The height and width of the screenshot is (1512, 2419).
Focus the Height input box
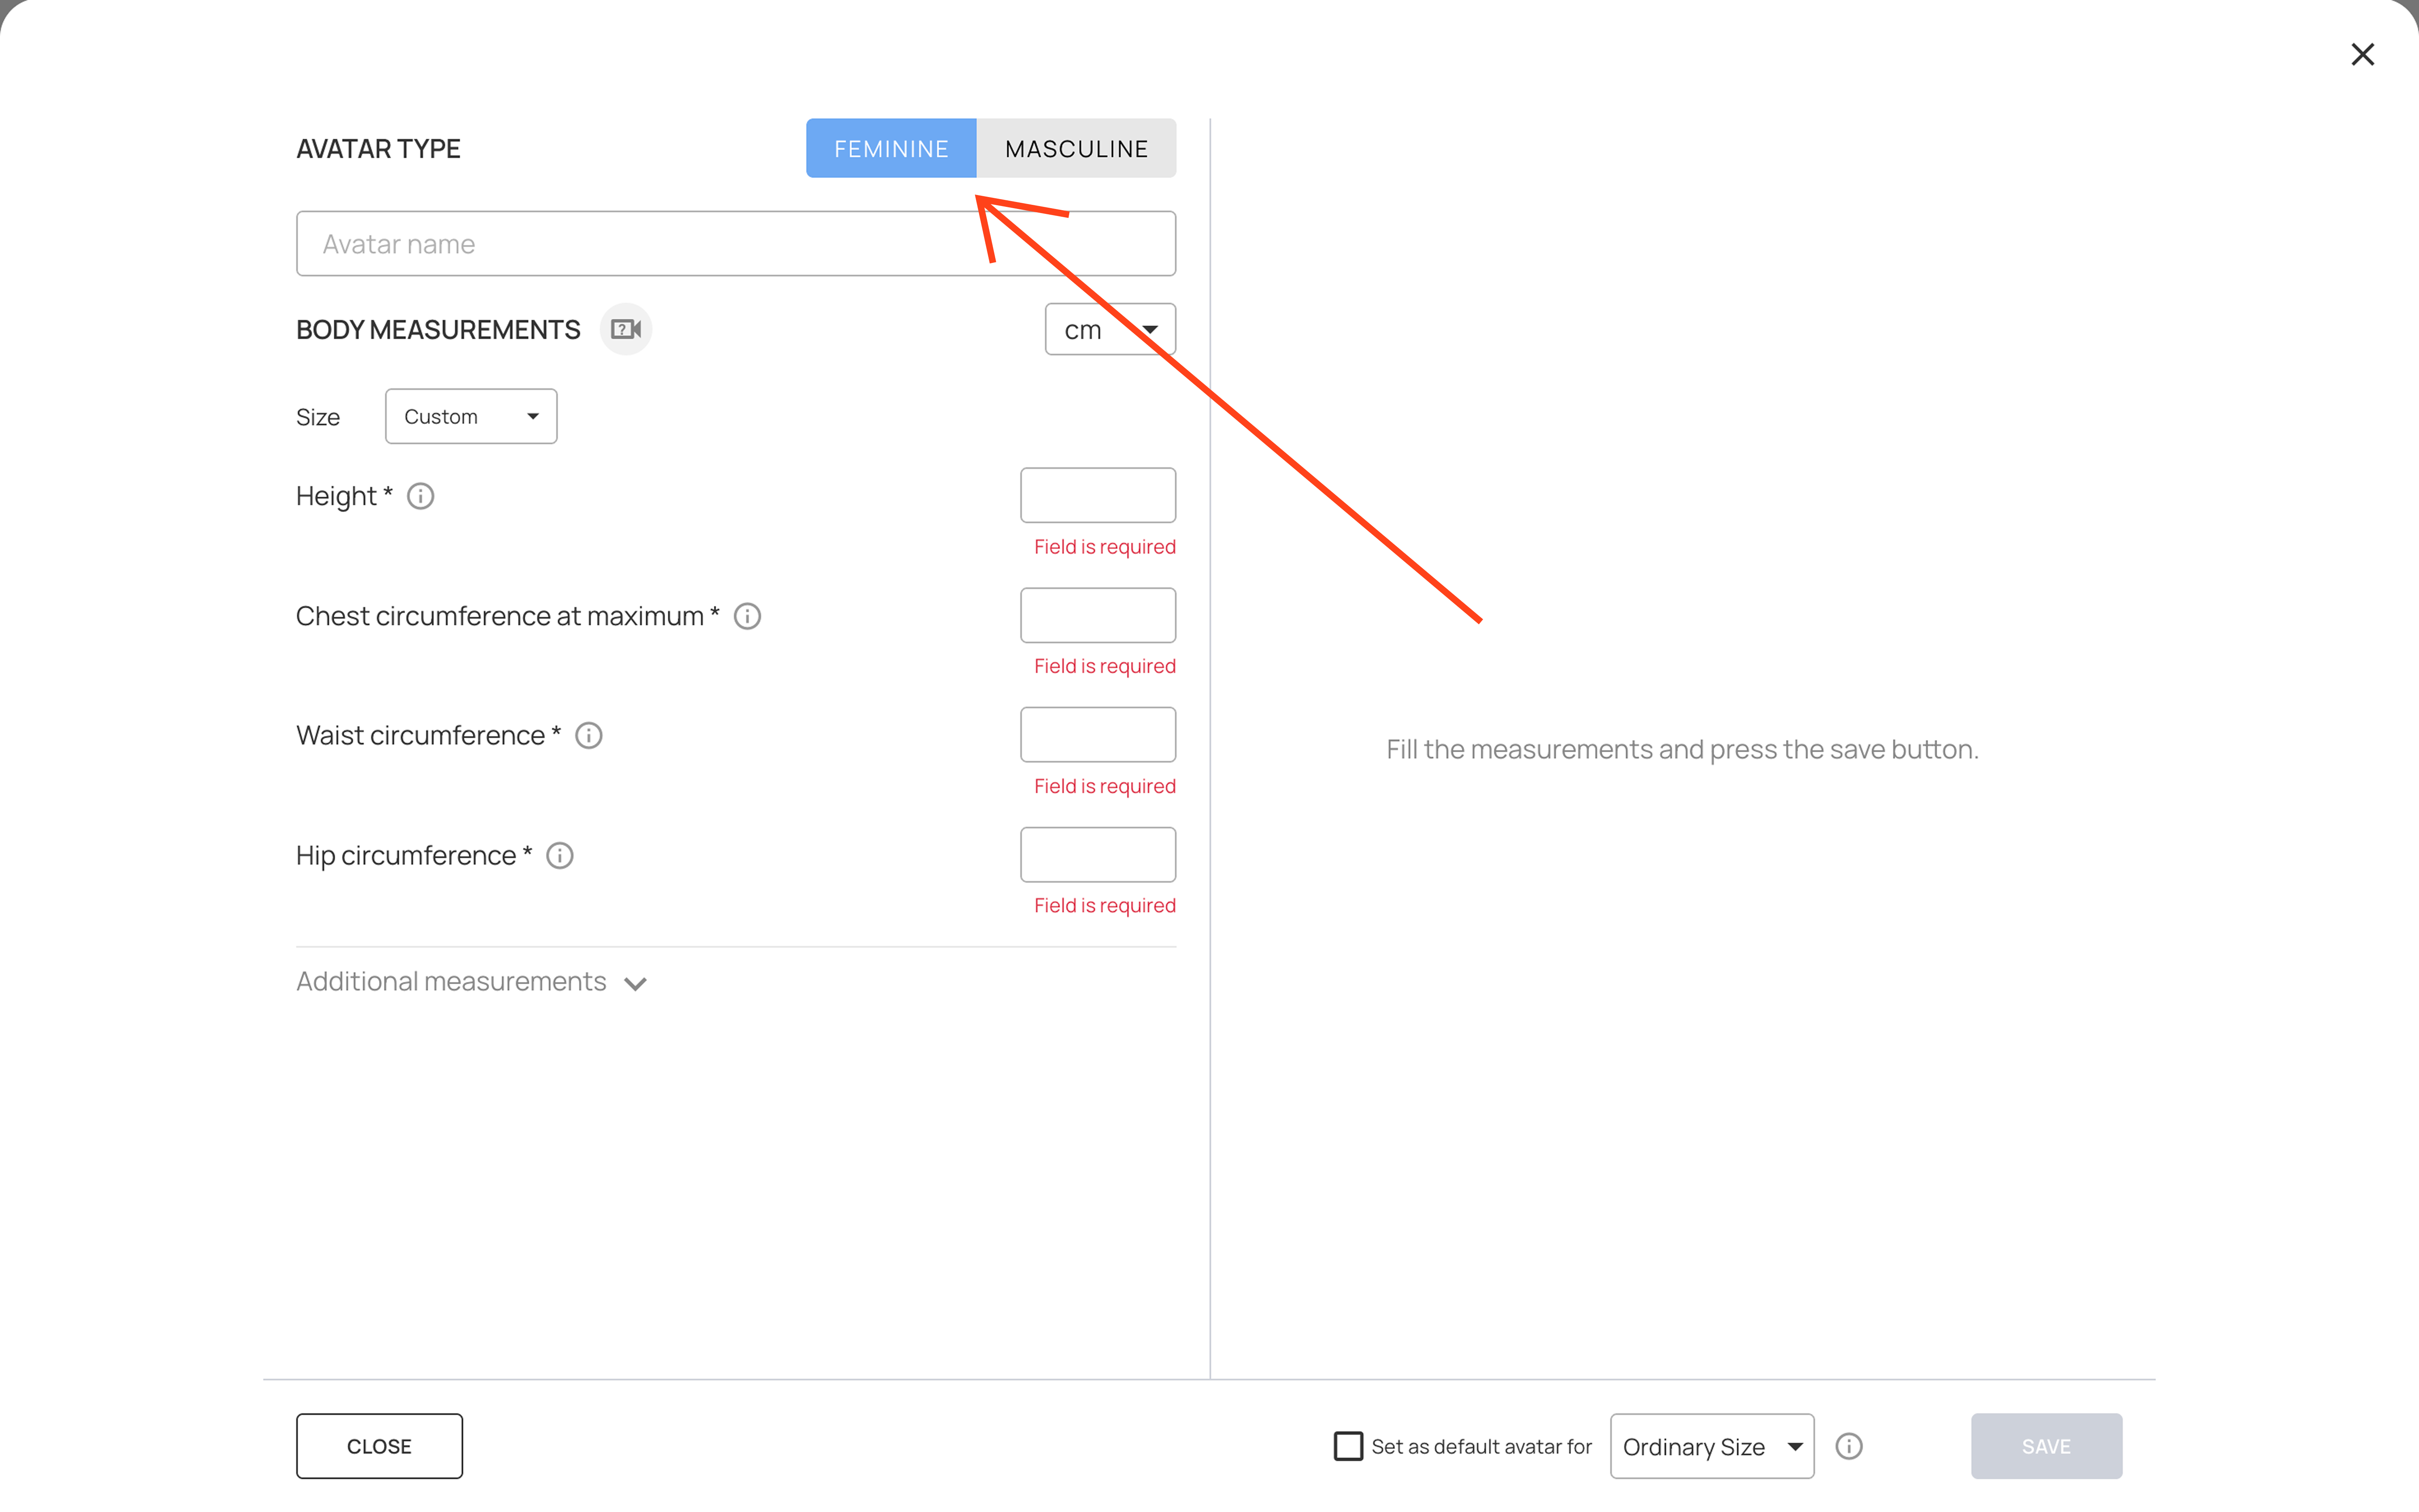tap(1098, 495)
